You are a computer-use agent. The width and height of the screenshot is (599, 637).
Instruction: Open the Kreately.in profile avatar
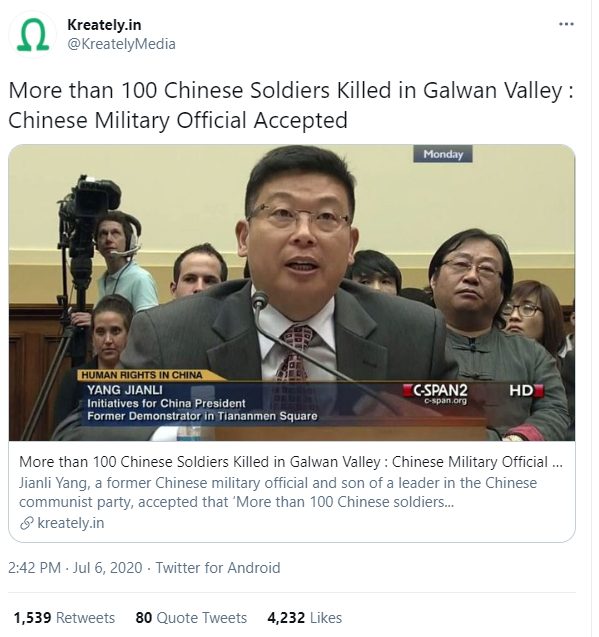[33, 35]
